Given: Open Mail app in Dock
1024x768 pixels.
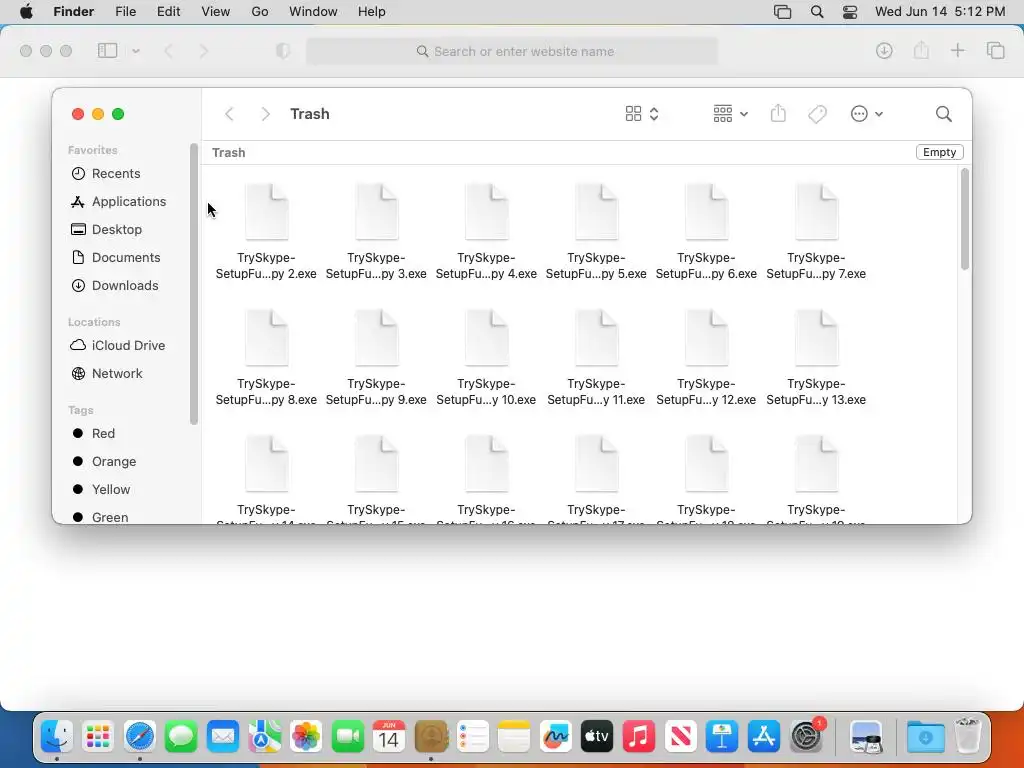Looking at the screenshot, I should pyautogui.click(x=223, y=737).
